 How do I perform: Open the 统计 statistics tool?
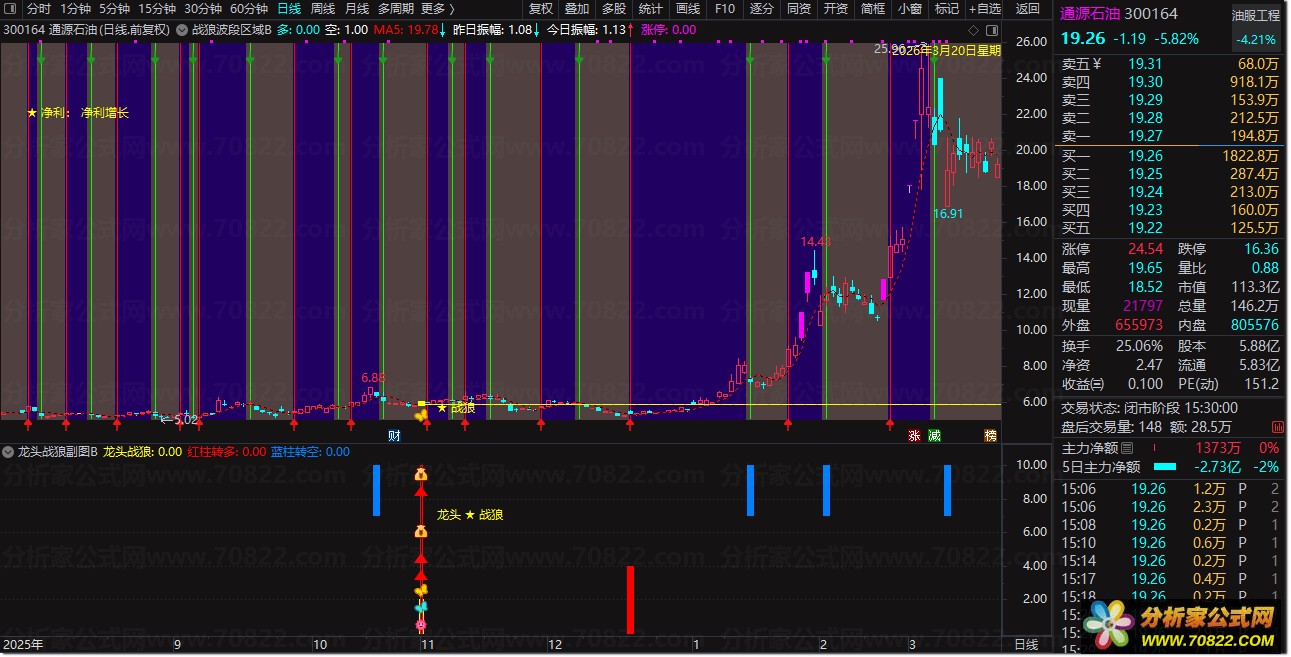[651, 9]
